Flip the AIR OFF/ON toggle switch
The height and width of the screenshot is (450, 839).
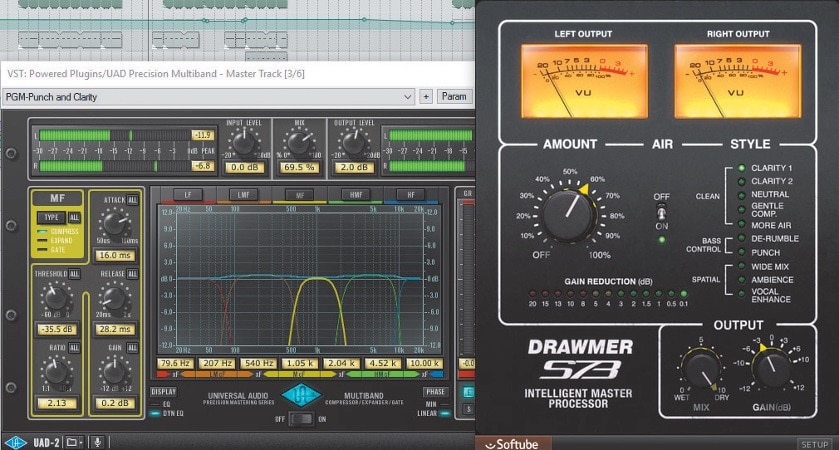tap(661, 212)
